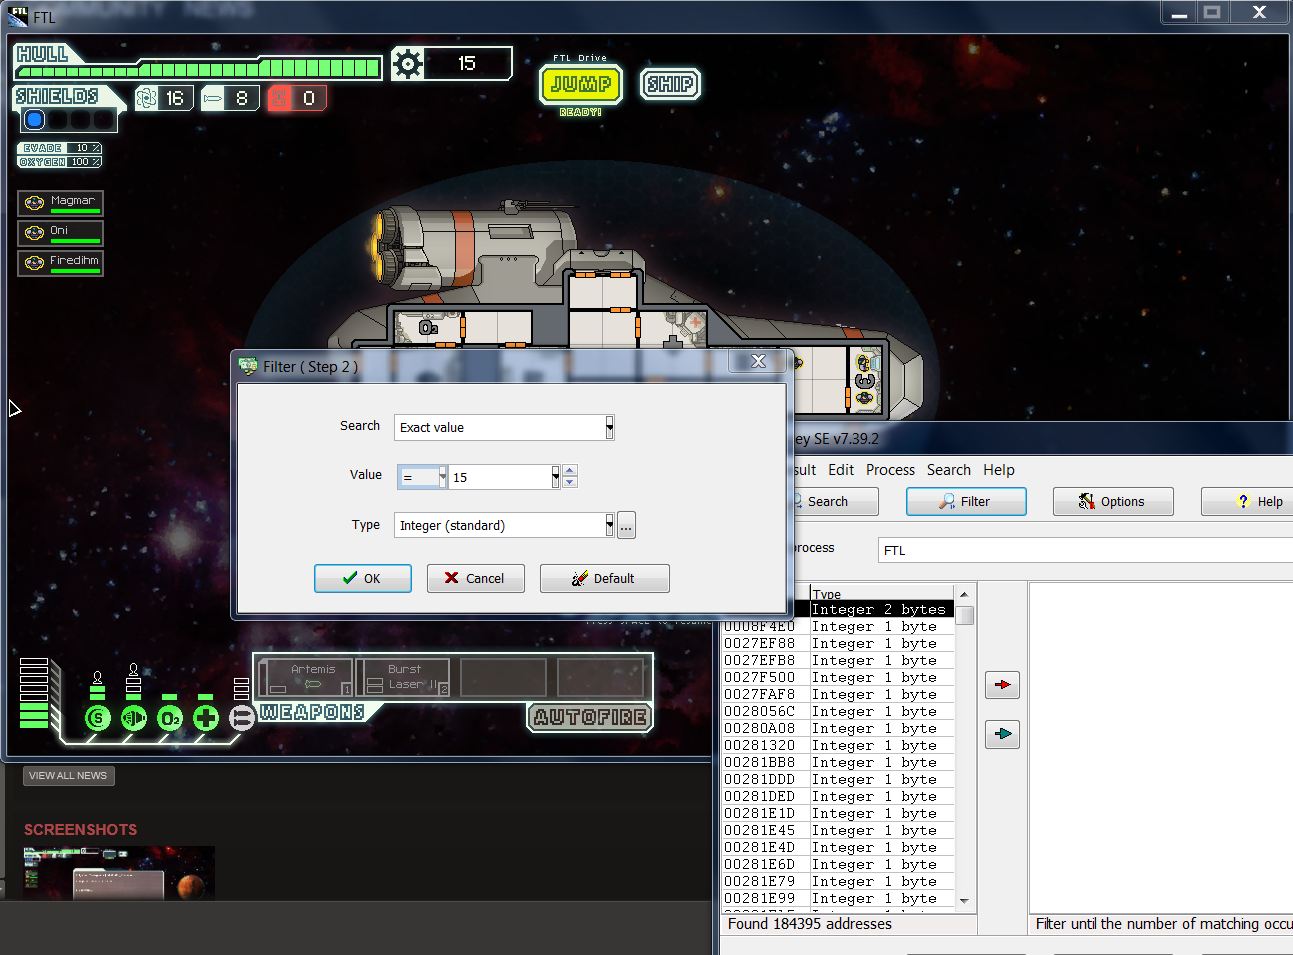Select crew member Firedihm's portrait
This screenshot has width=1293, height=955.
[x=34, y=263]
